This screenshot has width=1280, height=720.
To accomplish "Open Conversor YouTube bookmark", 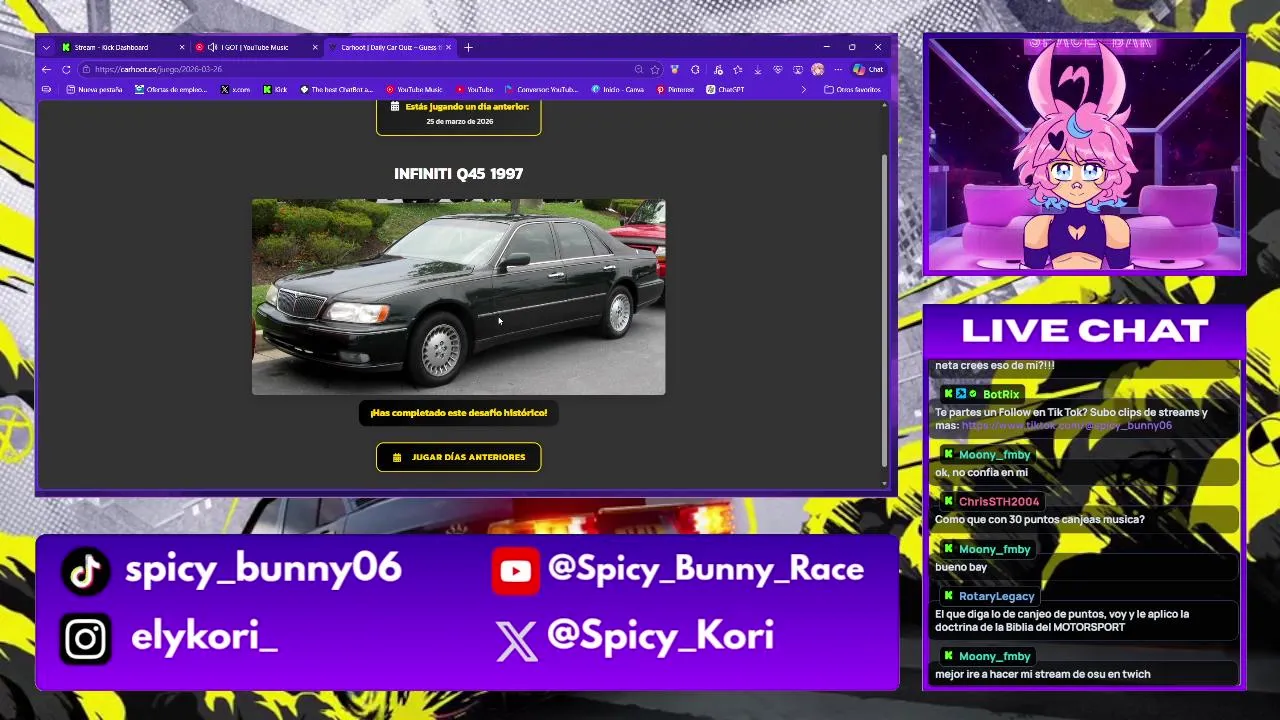I will (x=541, y=89).
